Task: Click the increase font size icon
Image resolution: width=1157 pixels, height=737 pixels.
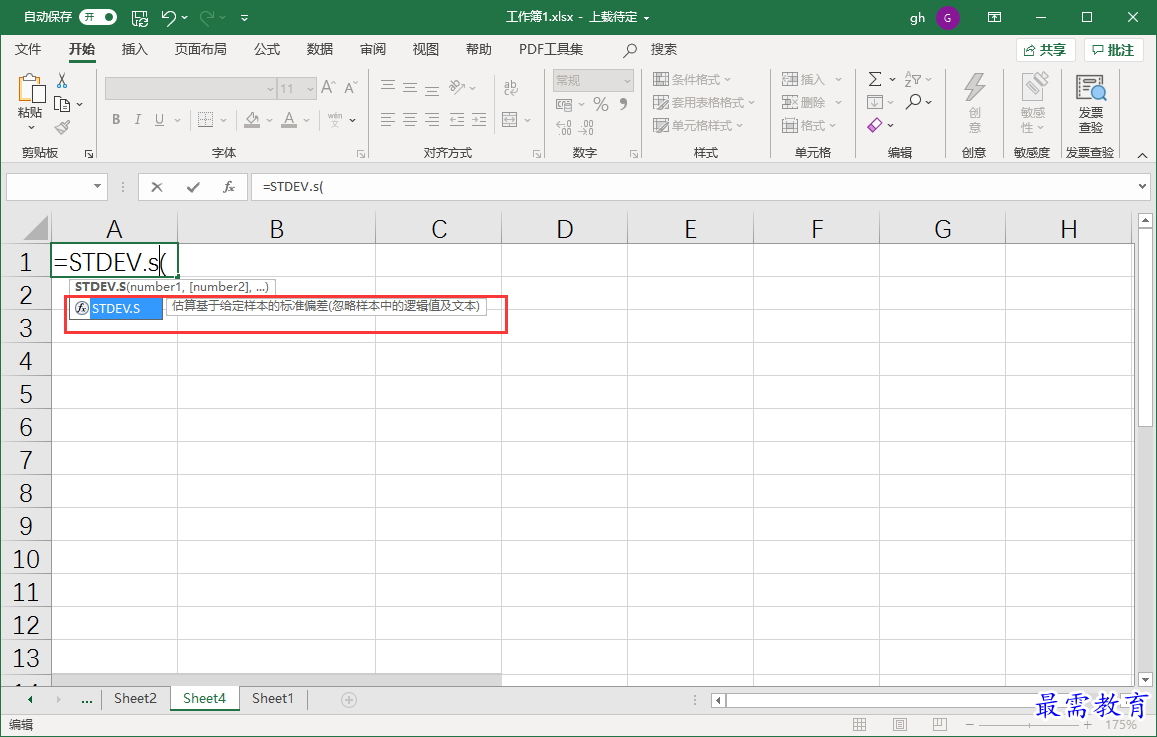Action: [x=328, y=87]
